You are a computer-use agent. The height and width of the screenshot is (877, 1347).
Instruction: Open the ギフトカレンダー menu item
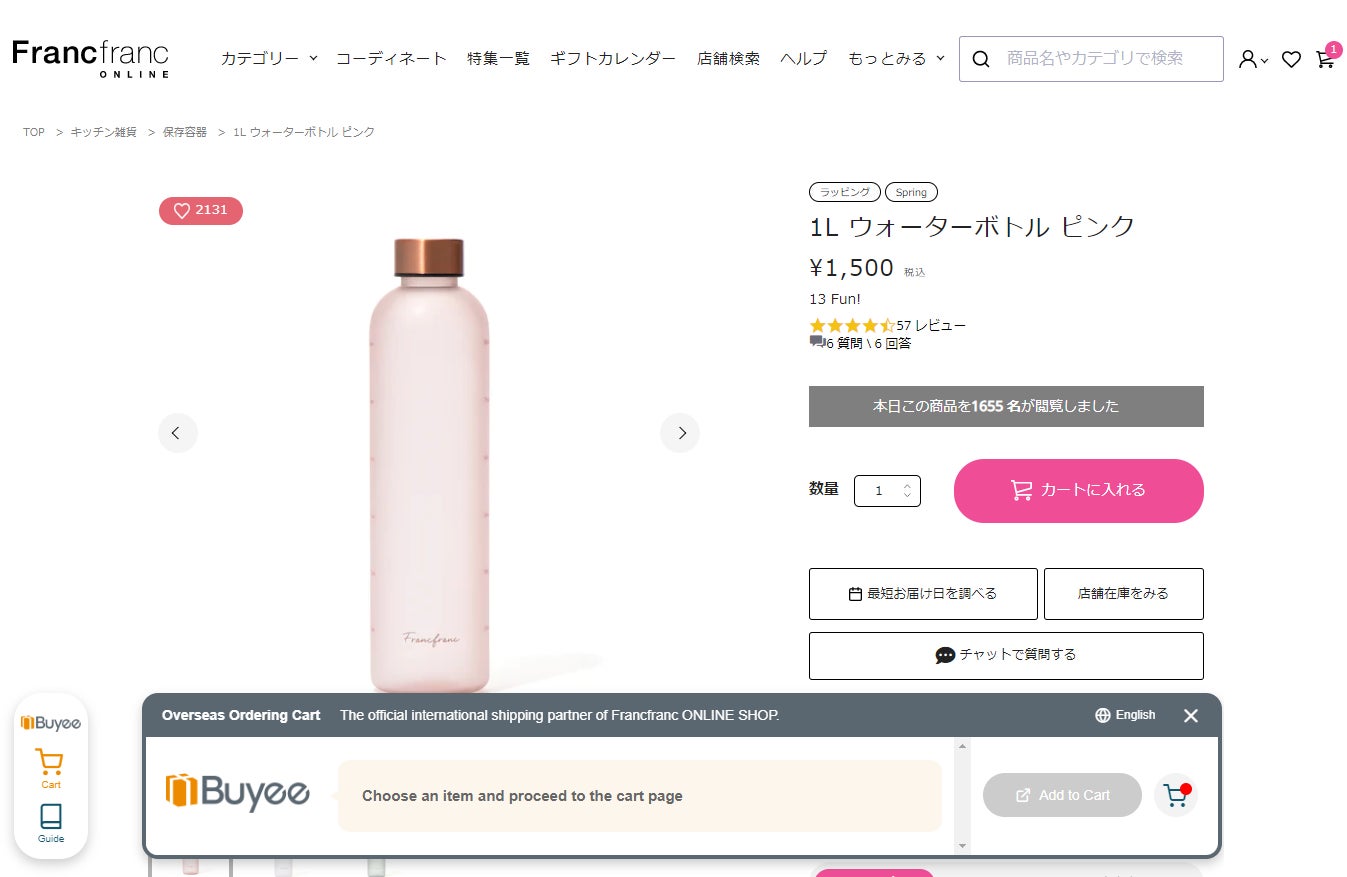coord(613,59)
